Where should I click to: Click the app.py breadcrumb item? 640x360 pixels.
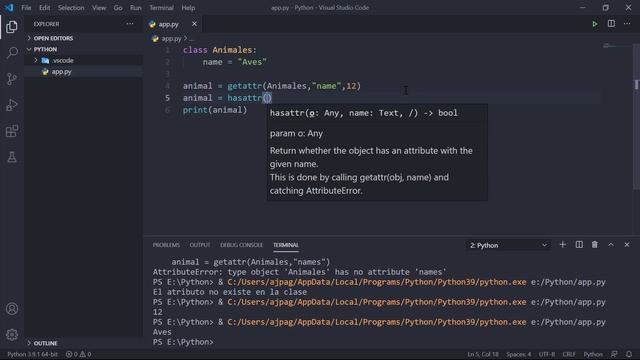coord(171,39)
